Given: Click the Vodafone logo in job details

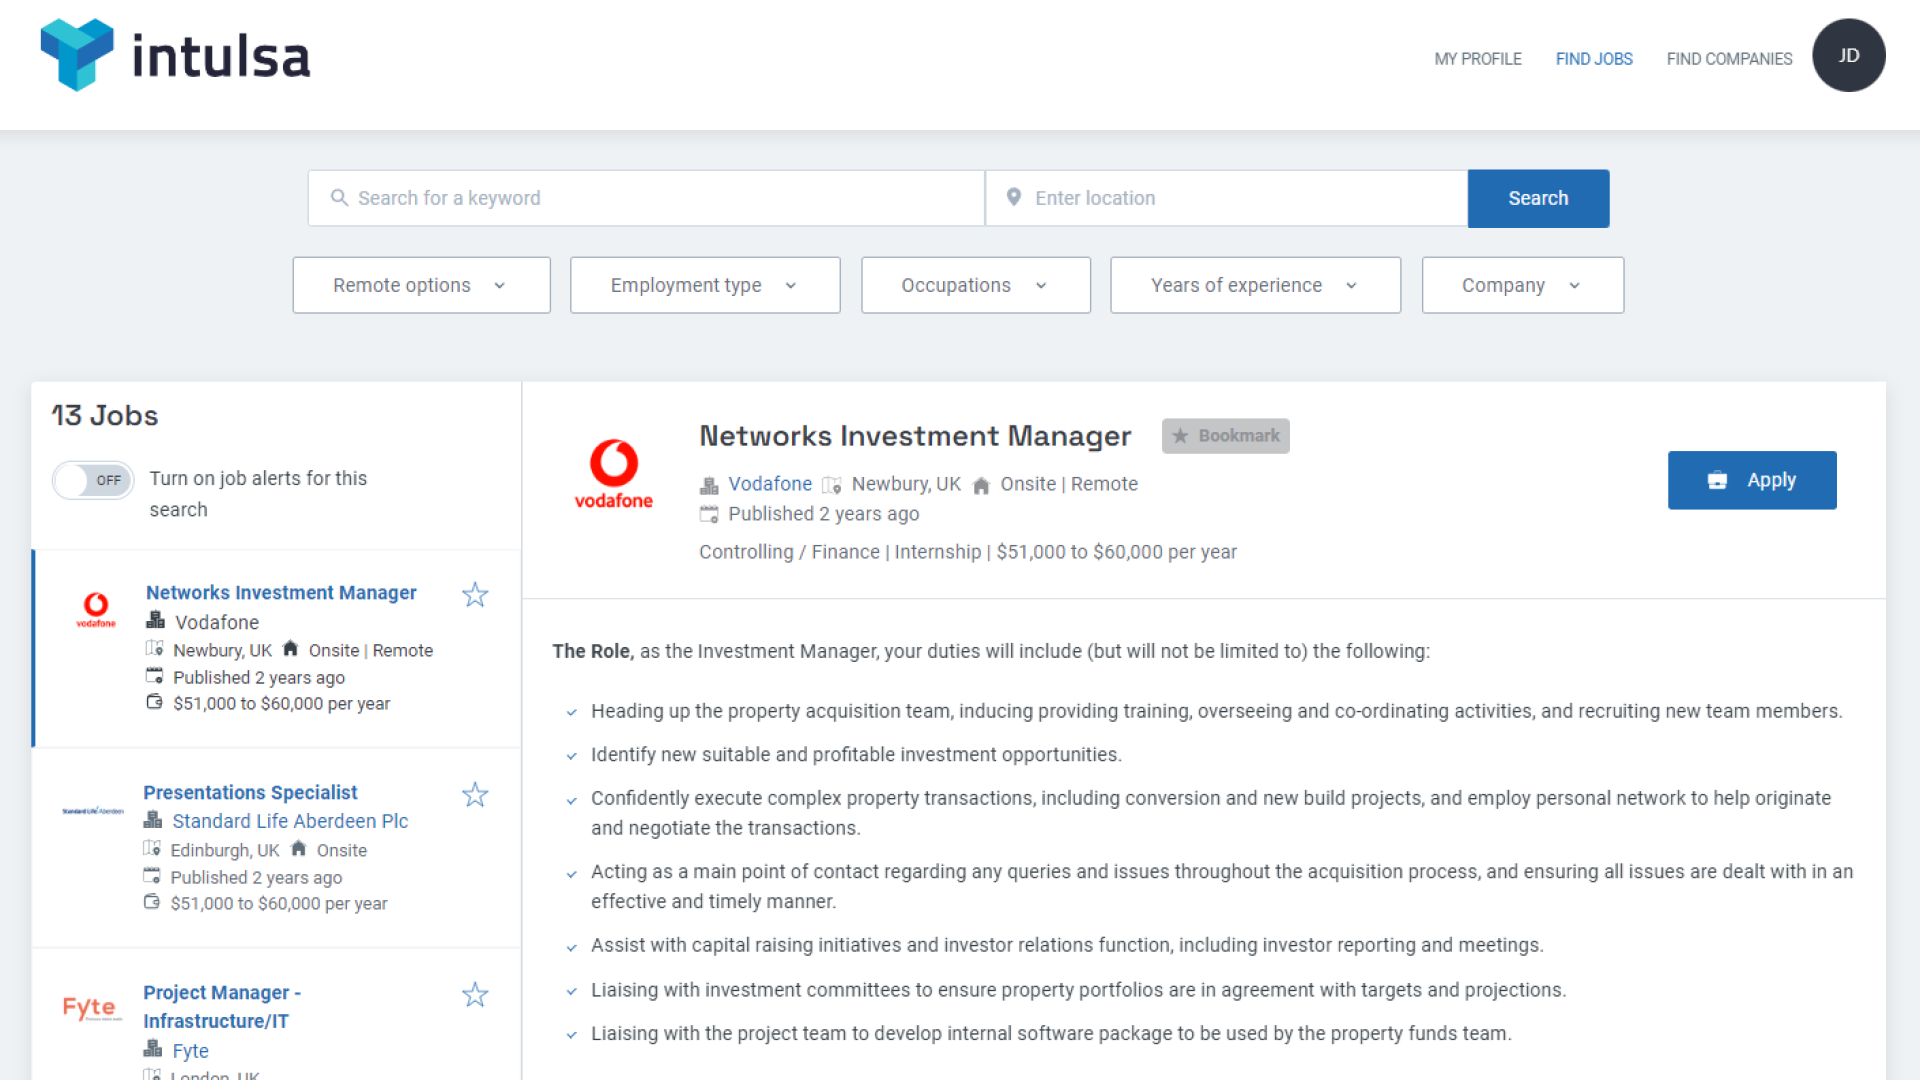Looking at the screenshot, I should pyautogui.click(x=613, y=475).
